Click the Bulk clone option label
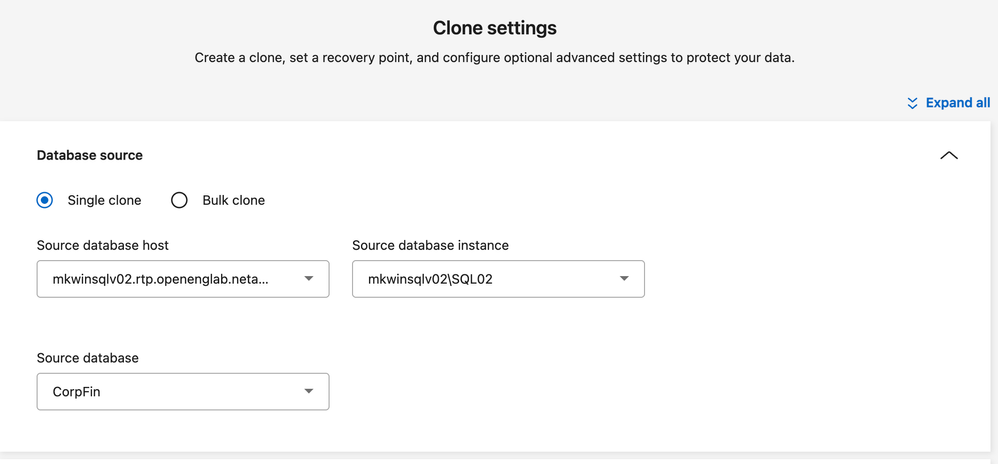Screen dimensions: 998x464 (233, 200)
